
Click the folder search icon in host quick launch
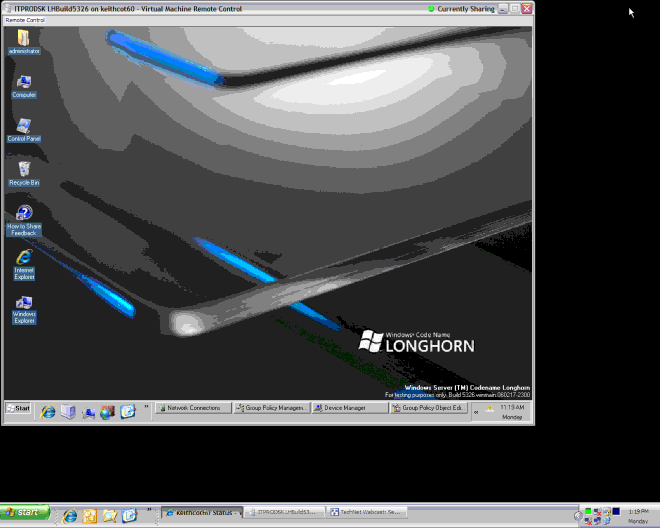click(x=110, y=516)
